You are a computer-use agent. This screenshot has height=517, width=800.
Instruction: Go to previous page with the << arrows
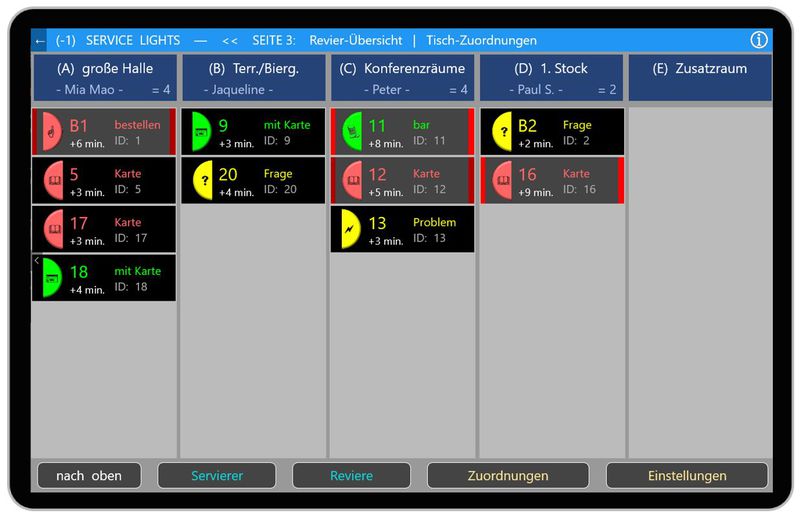[230, 41]
